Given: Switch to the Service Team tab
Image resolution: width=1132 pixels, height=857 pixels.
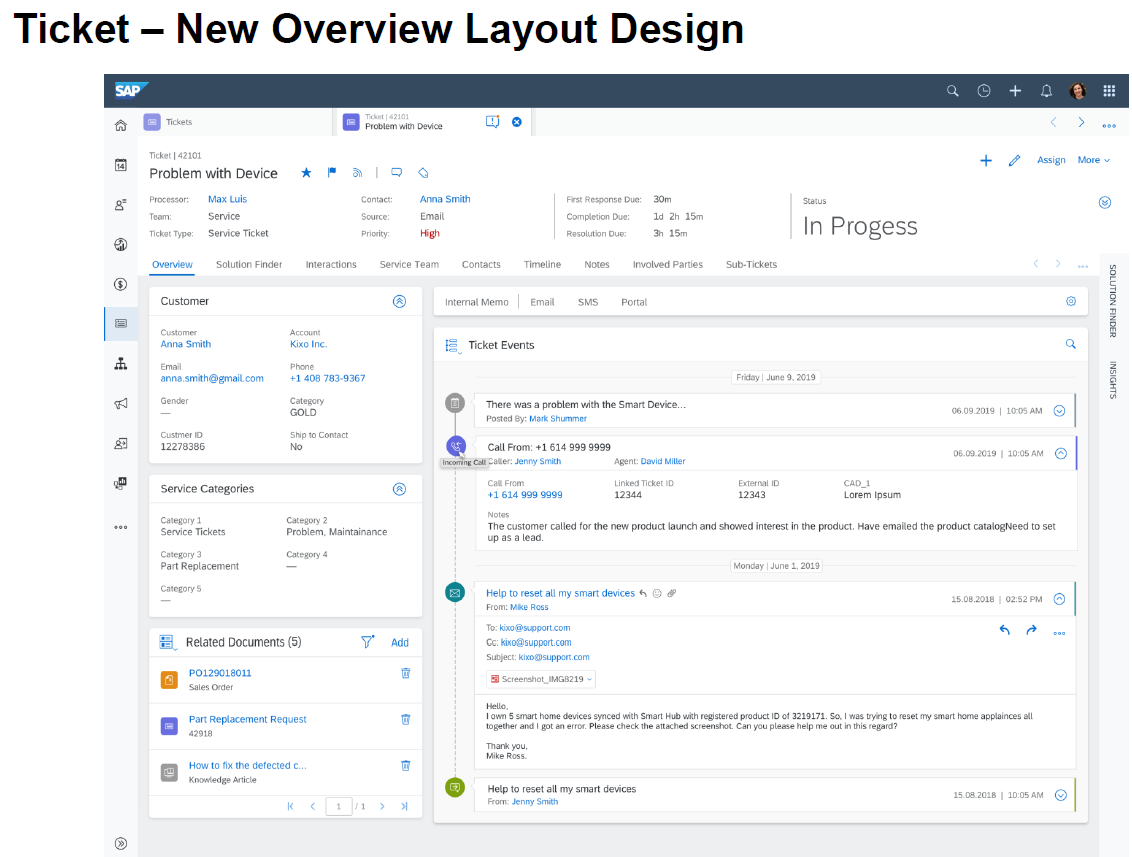Looking at the screenshot, I should click(x=409, y=264).
